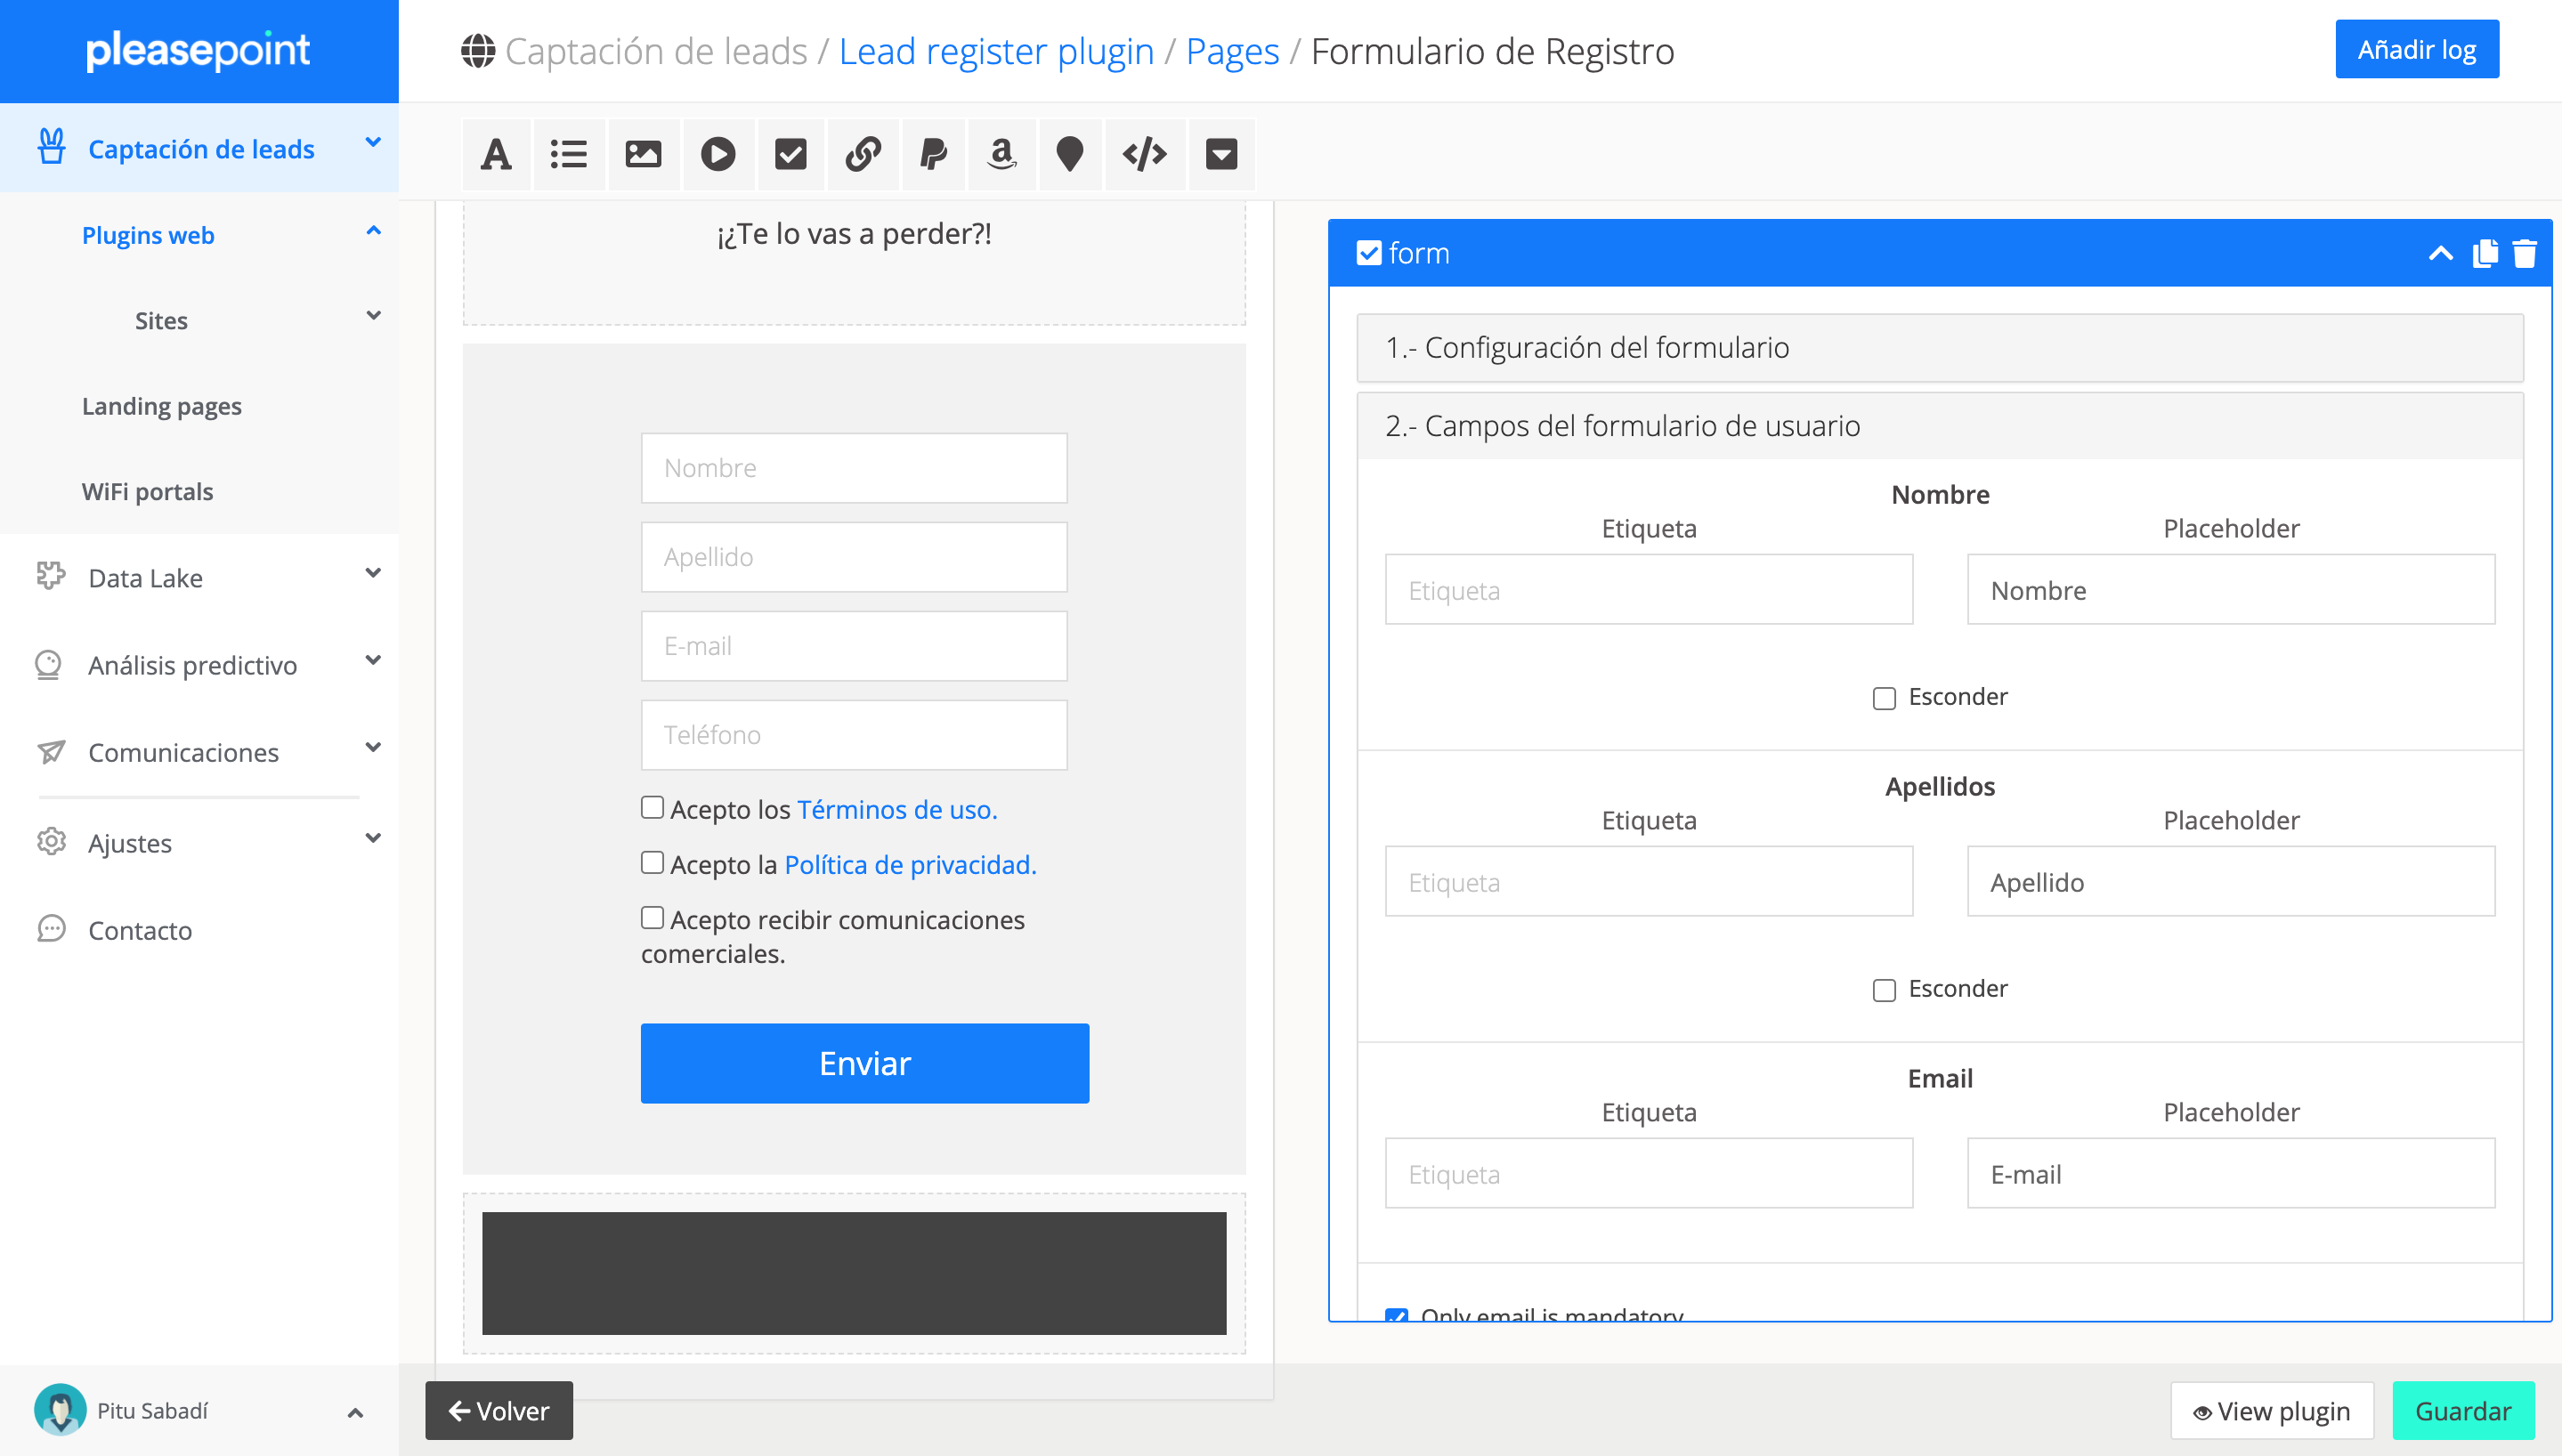Select the text element tool icon

click(496, 154)
